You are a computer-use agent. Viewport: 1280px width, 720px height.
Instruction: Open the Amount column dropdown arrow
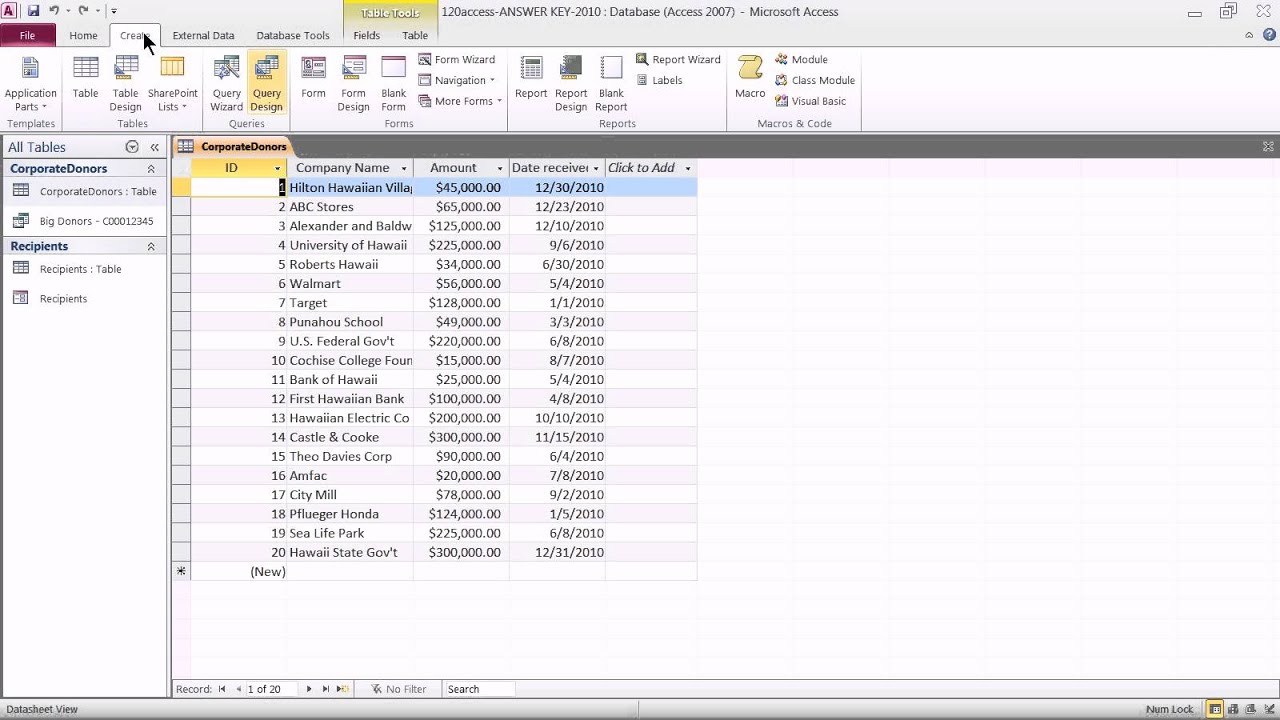click(x=500, y=168)
